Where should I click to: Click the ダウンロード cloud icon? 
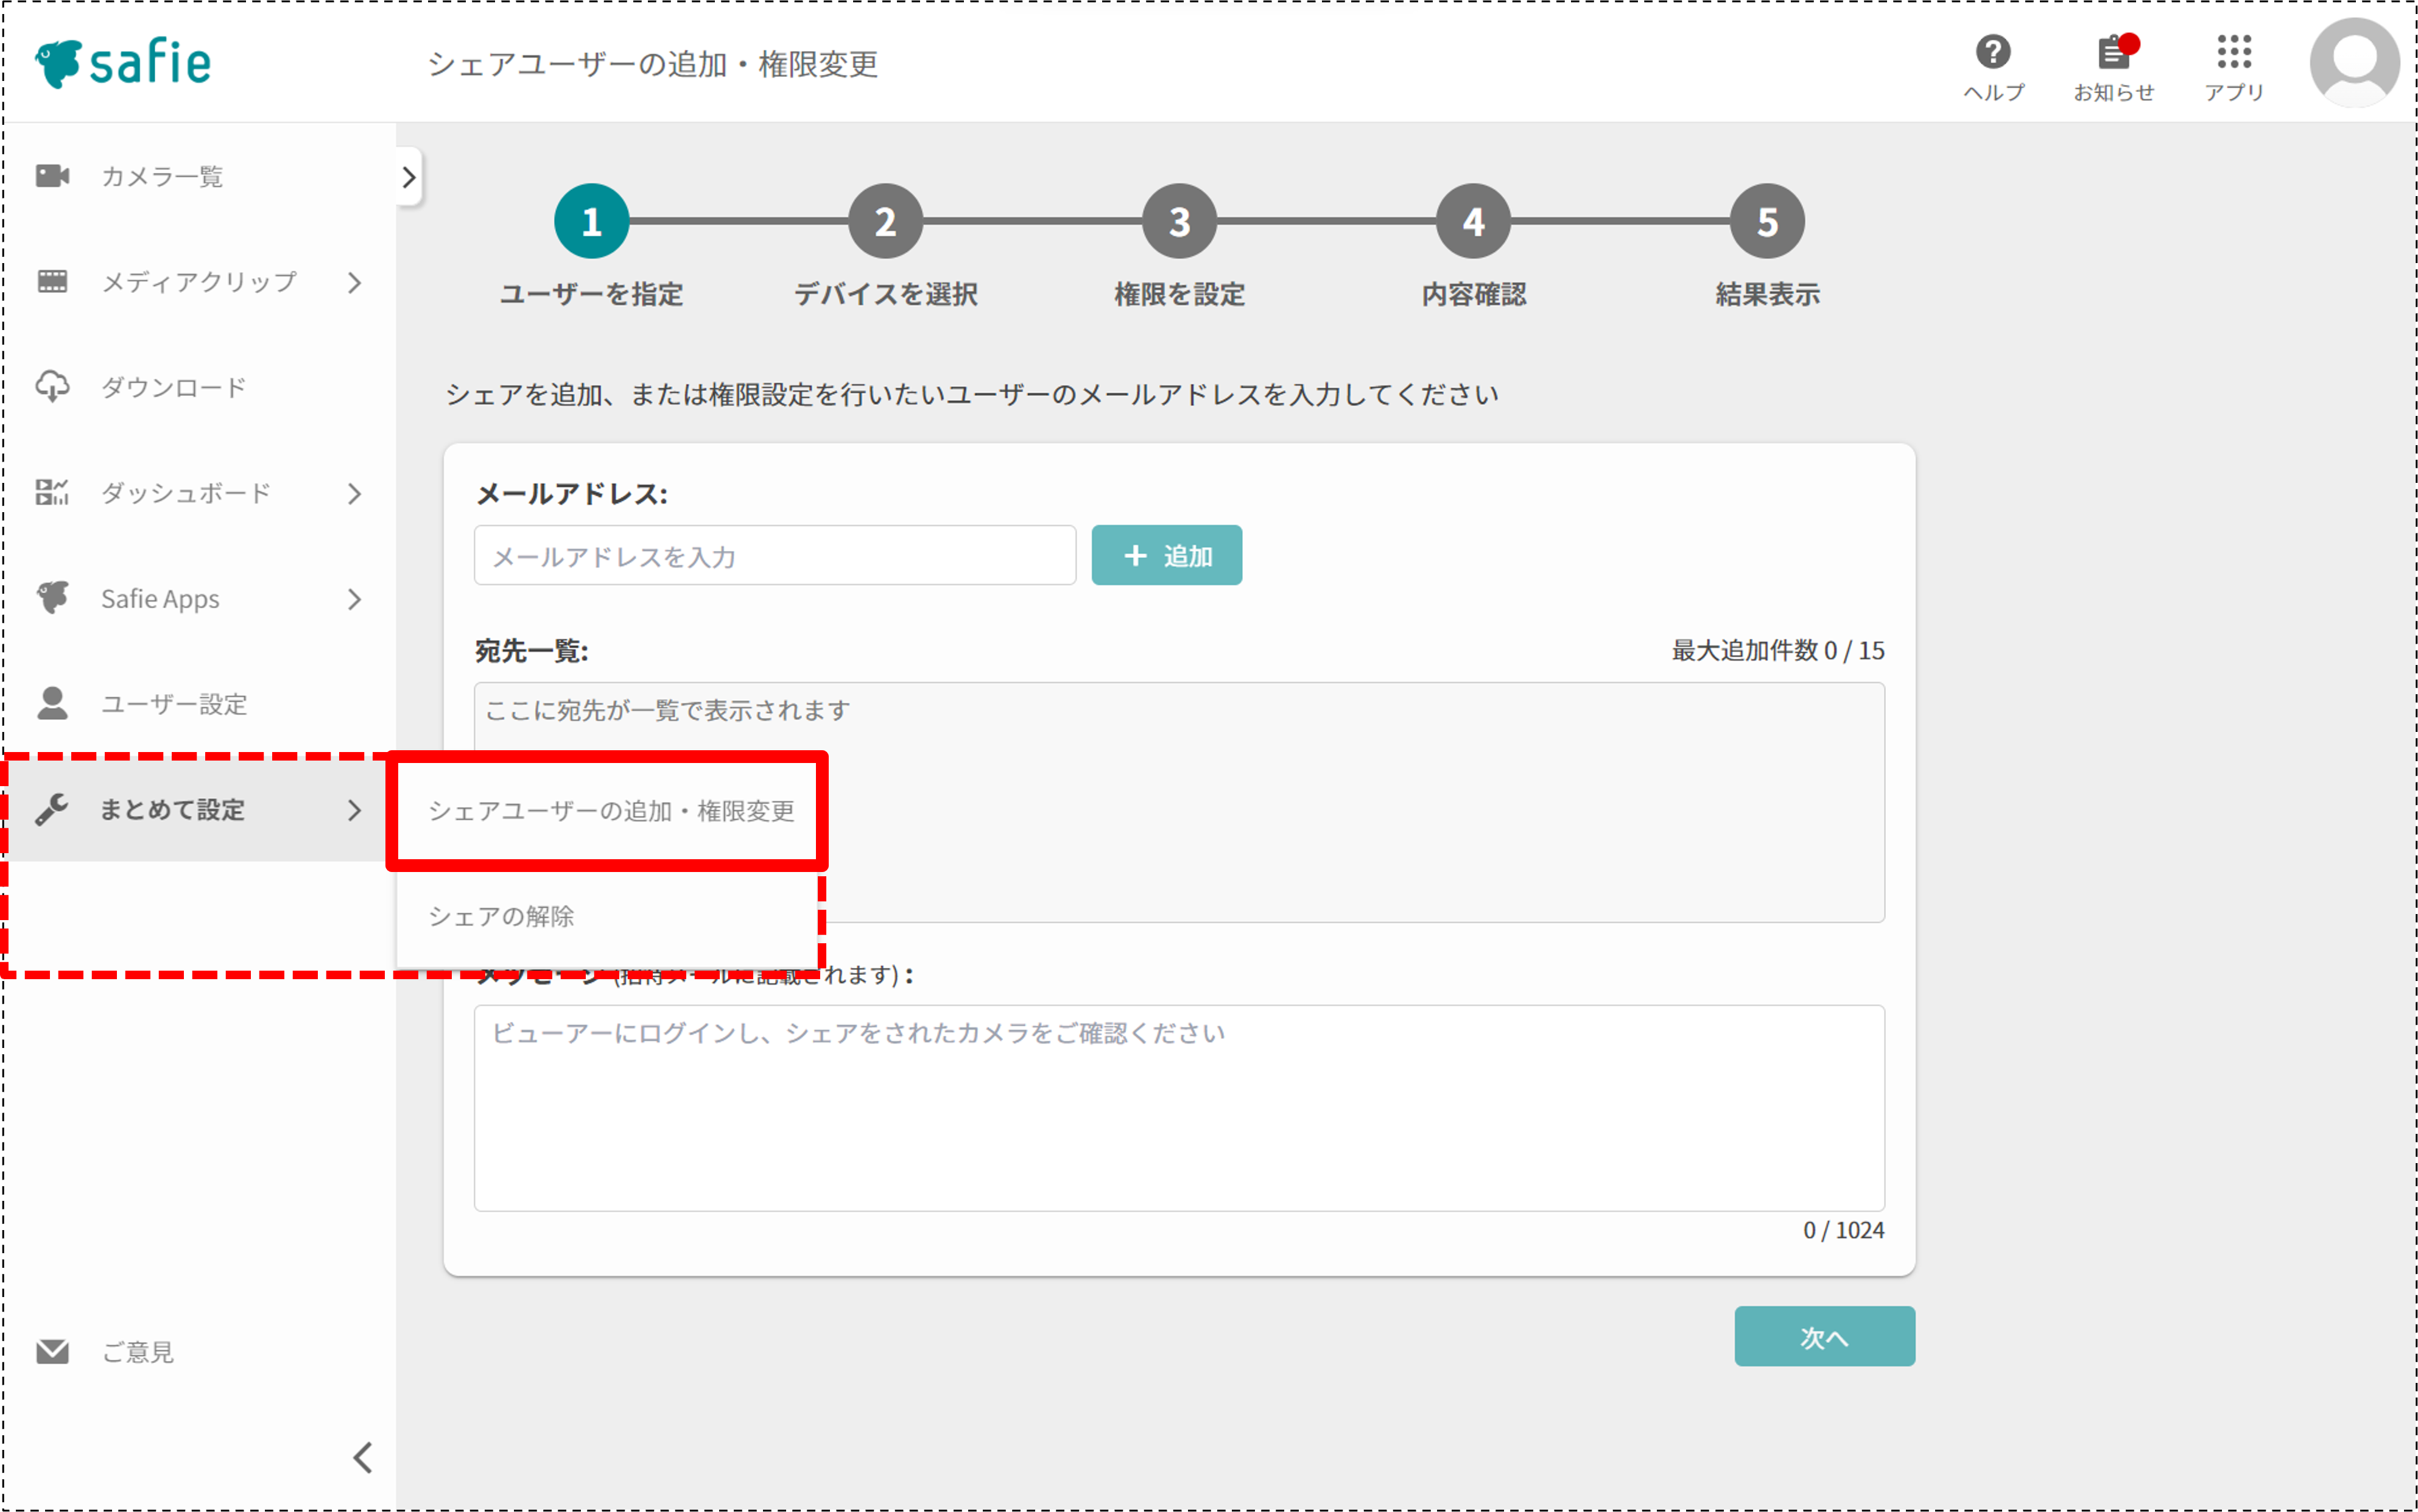pyautogui.click(x=52, y=387)
